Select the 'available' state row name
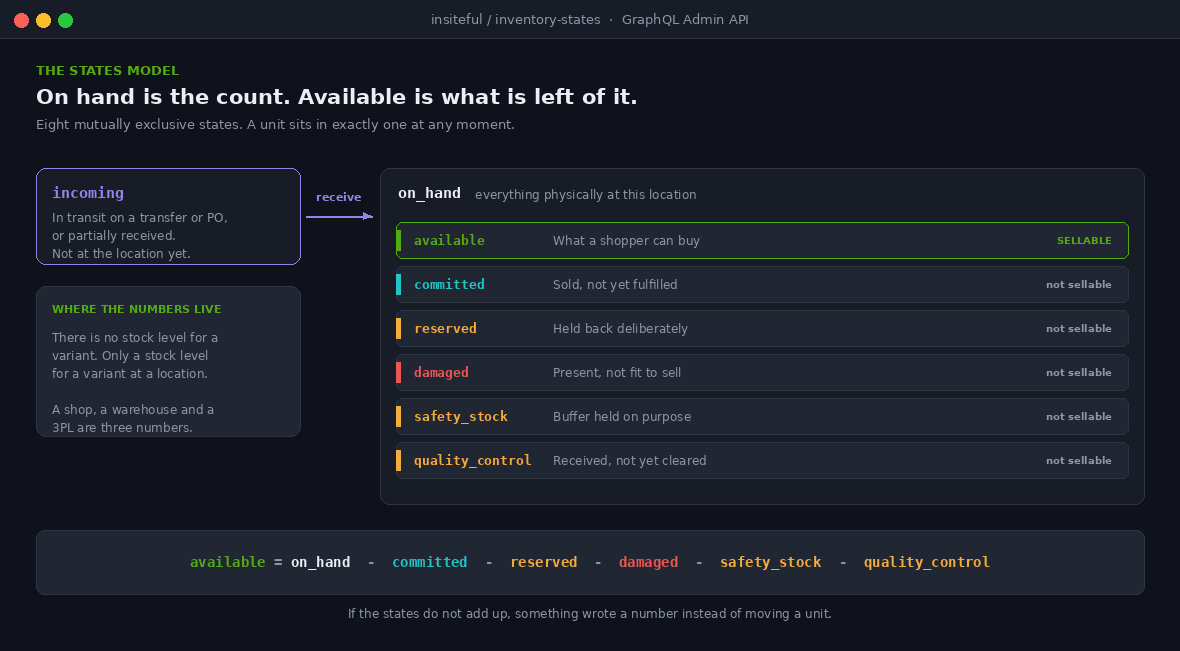Viewport: 1180px width, 651px height. [x=449, y=241]
